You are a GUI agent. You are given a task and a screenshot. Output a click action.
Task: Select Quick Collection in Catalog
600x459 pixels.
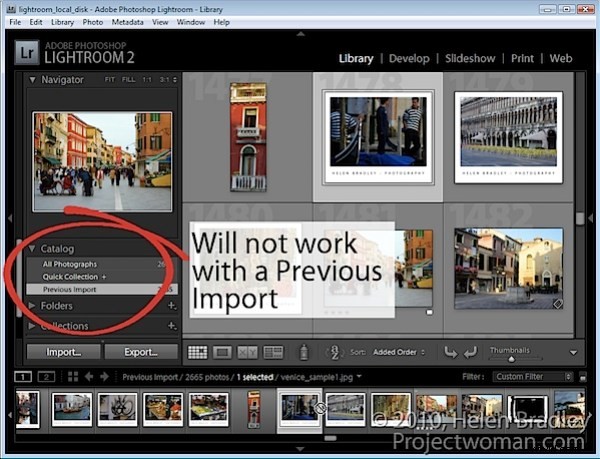pos(102,277)
